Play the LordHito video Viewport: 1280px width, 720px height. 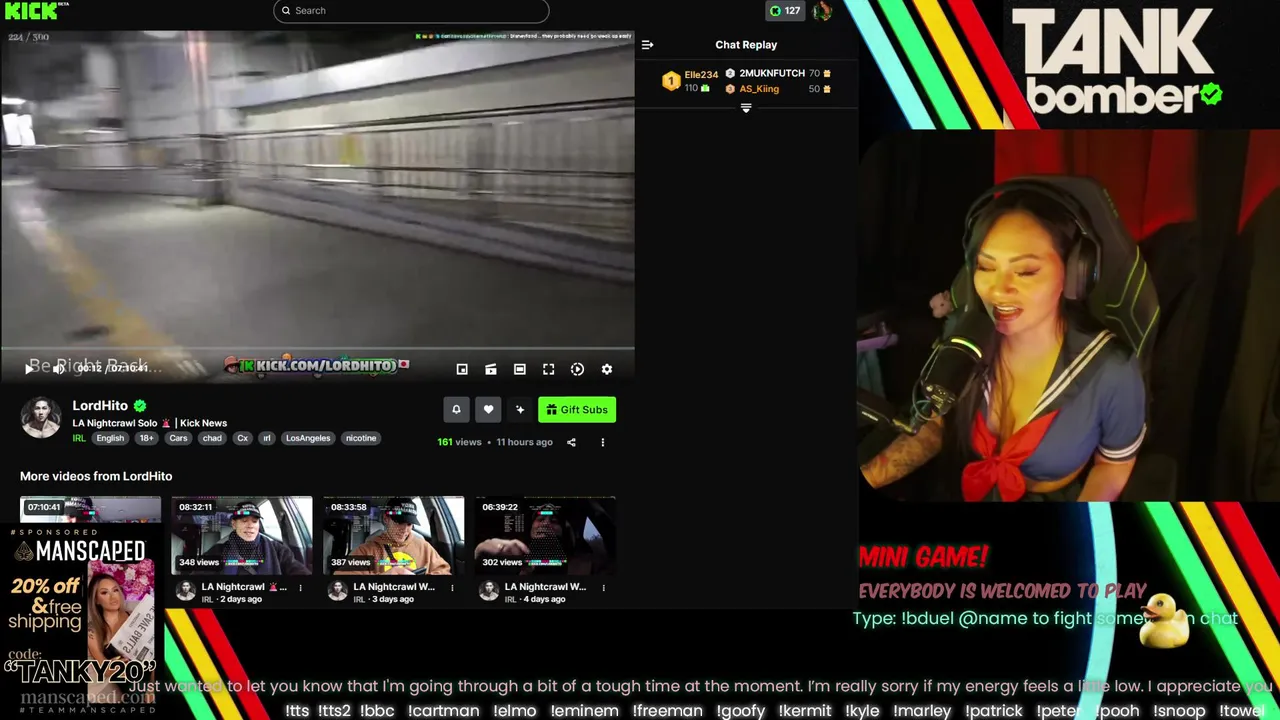[x=28, y=369]
